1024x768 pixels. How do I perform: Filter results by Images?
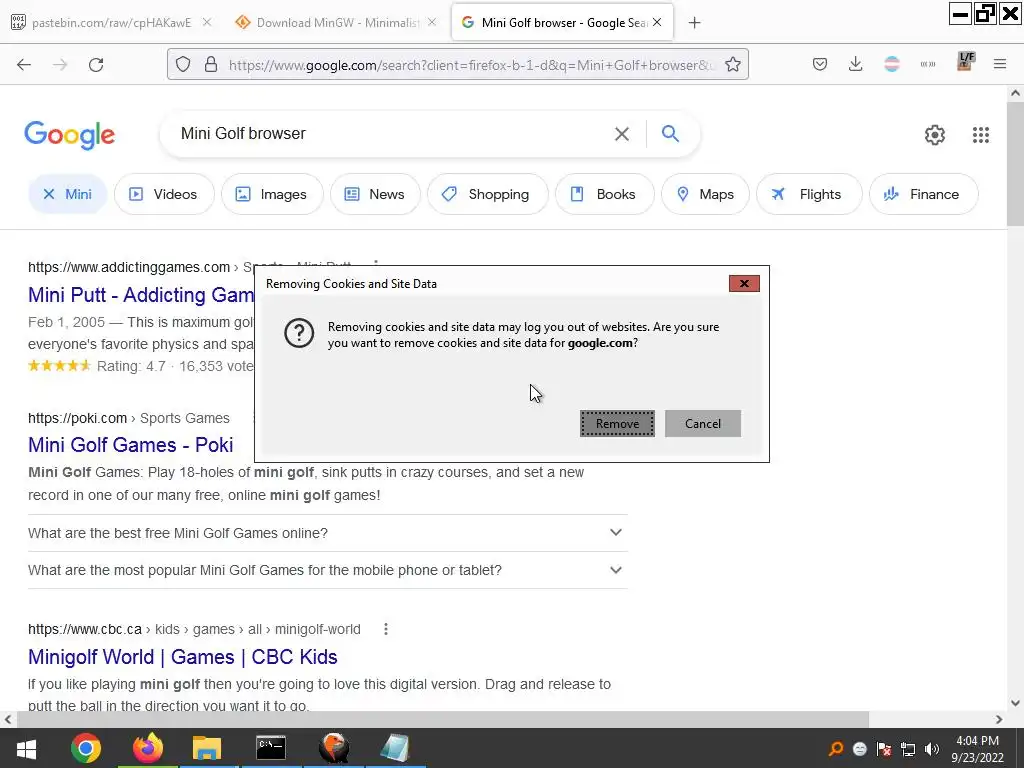272,194
